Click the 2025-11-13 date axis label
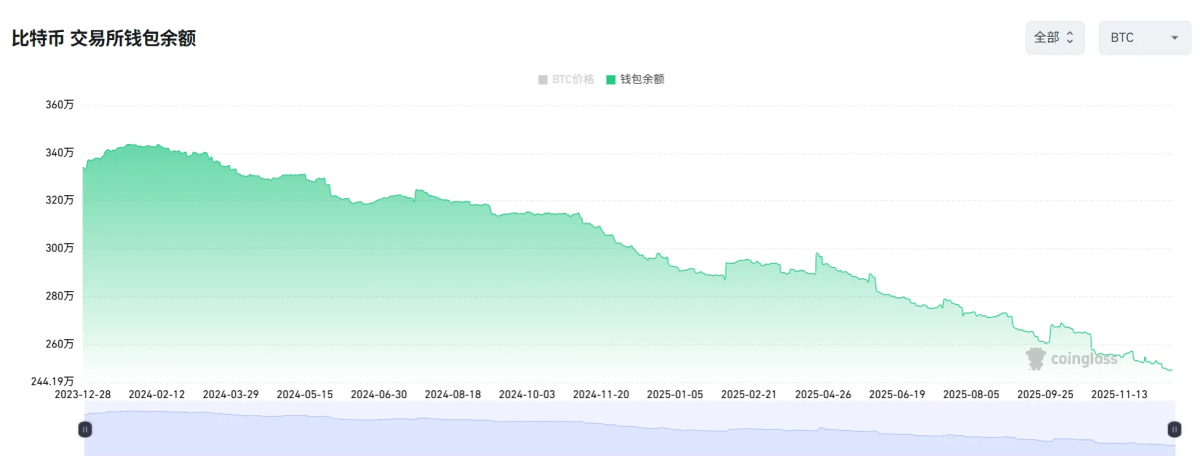This screenshot has height=467, width=1200. pos(1119,394)
